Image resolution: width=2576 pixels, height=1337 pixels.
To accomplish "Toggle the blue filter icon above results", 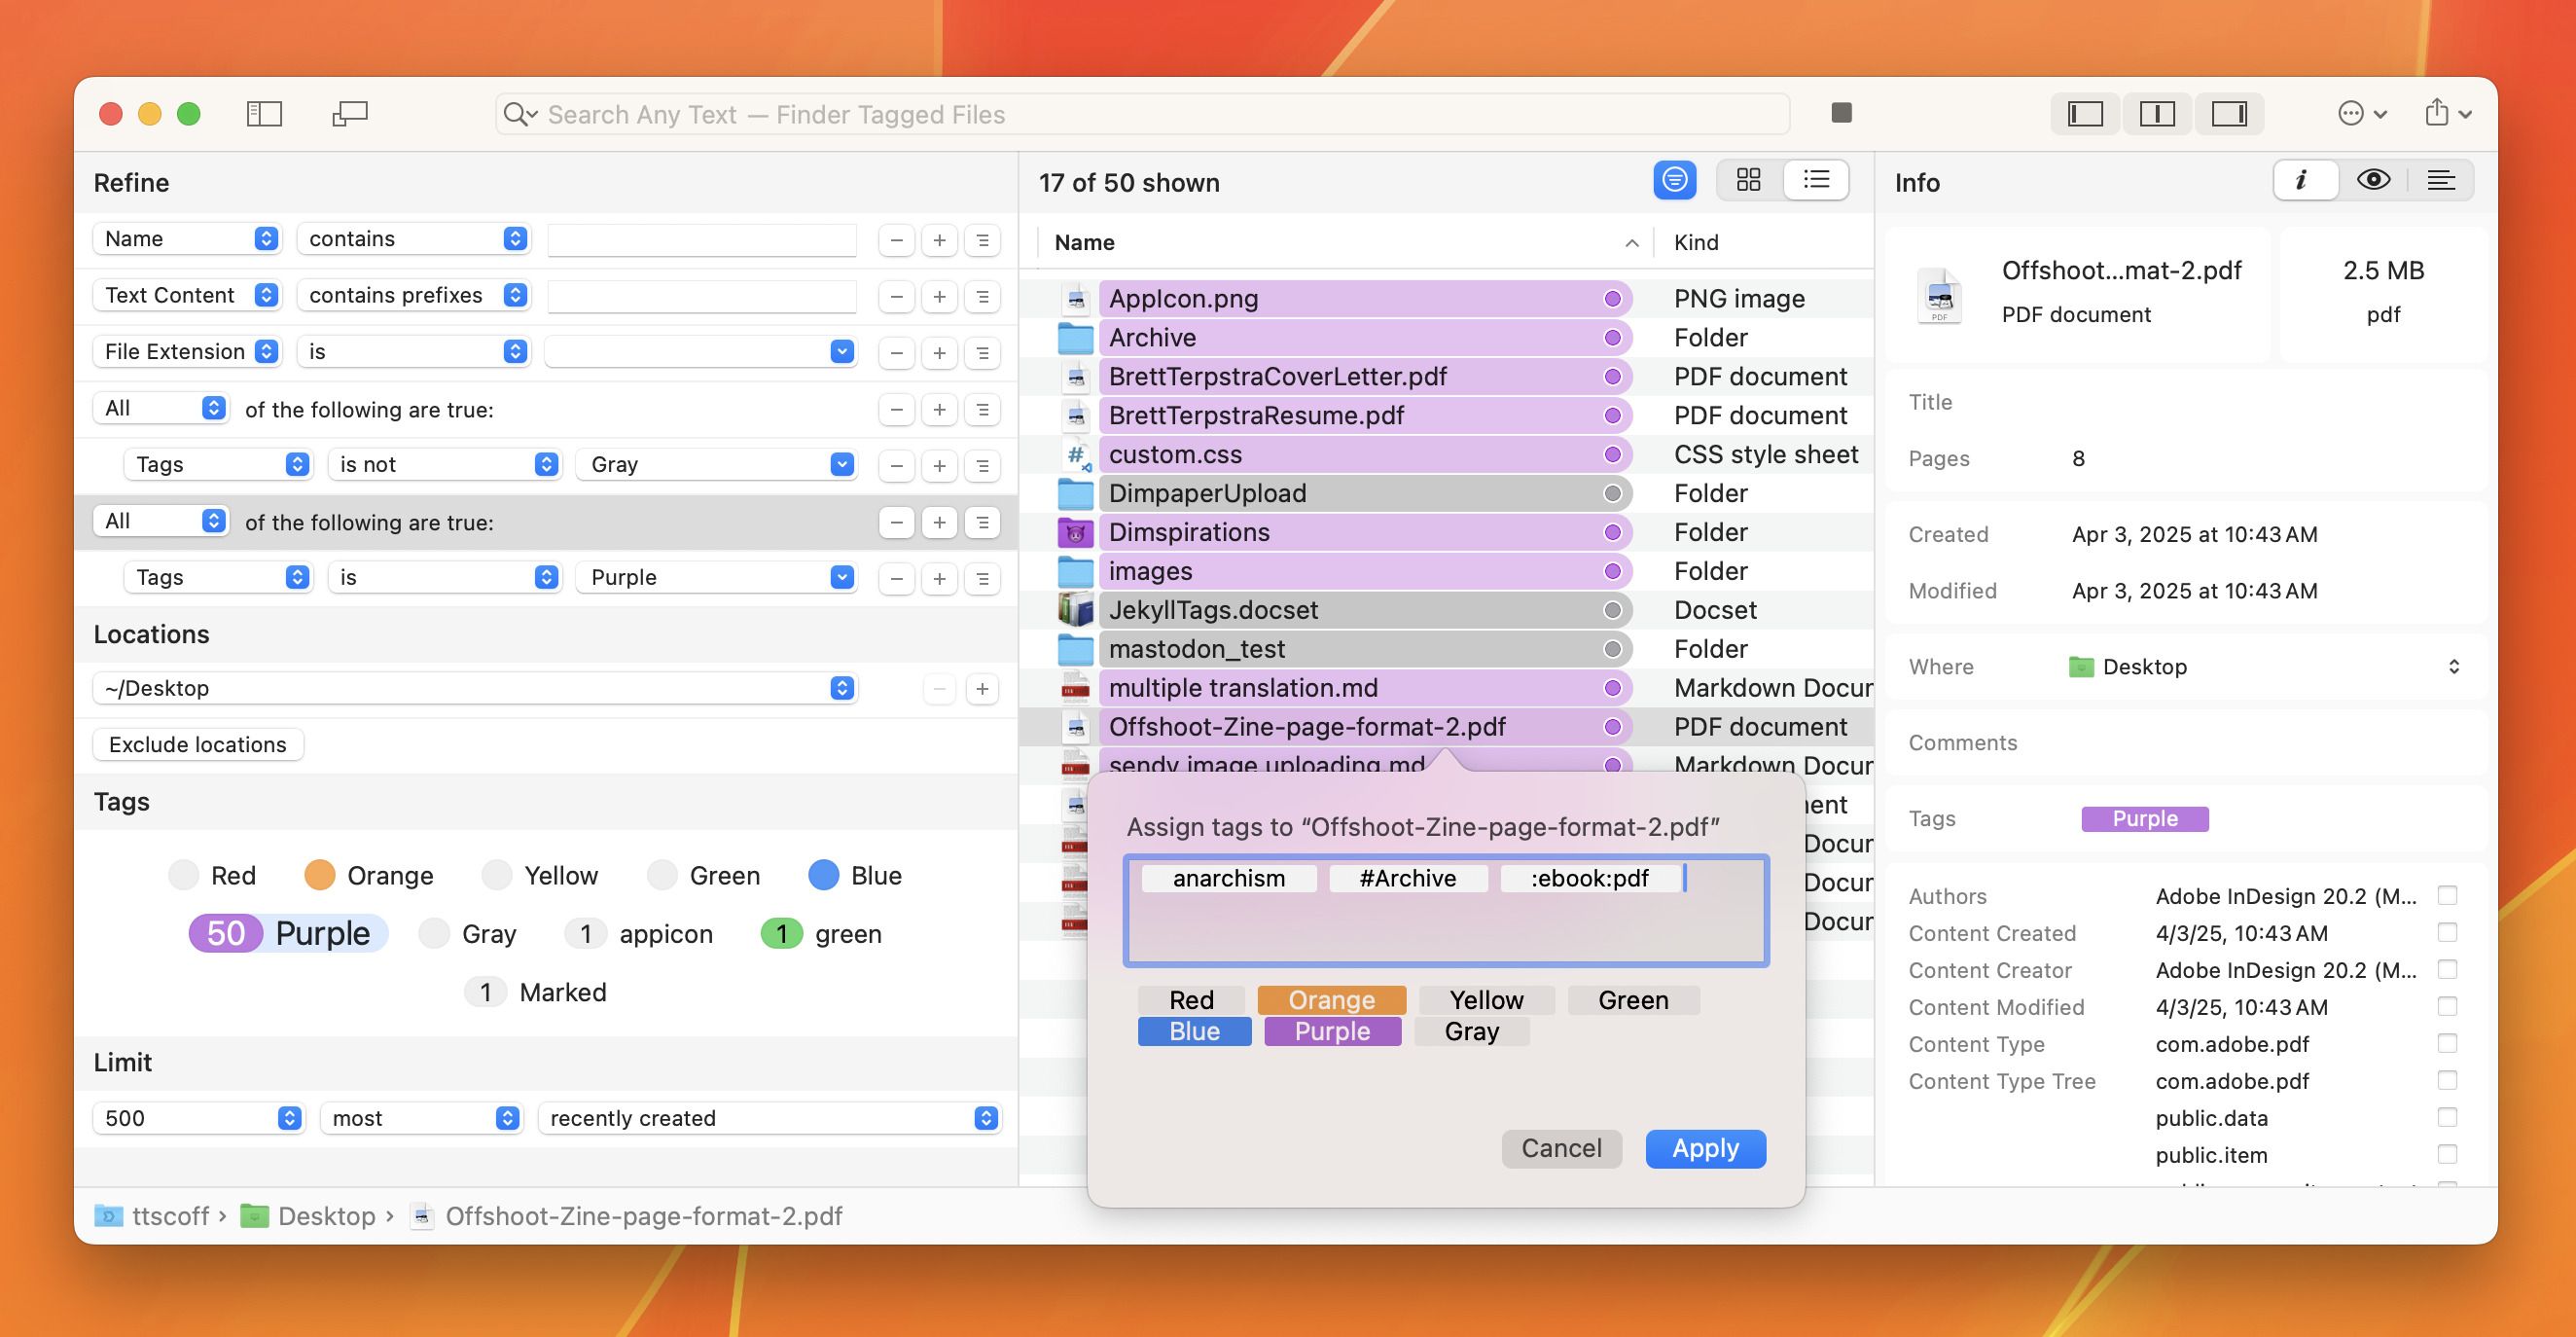I will [x=1674, y=180].
